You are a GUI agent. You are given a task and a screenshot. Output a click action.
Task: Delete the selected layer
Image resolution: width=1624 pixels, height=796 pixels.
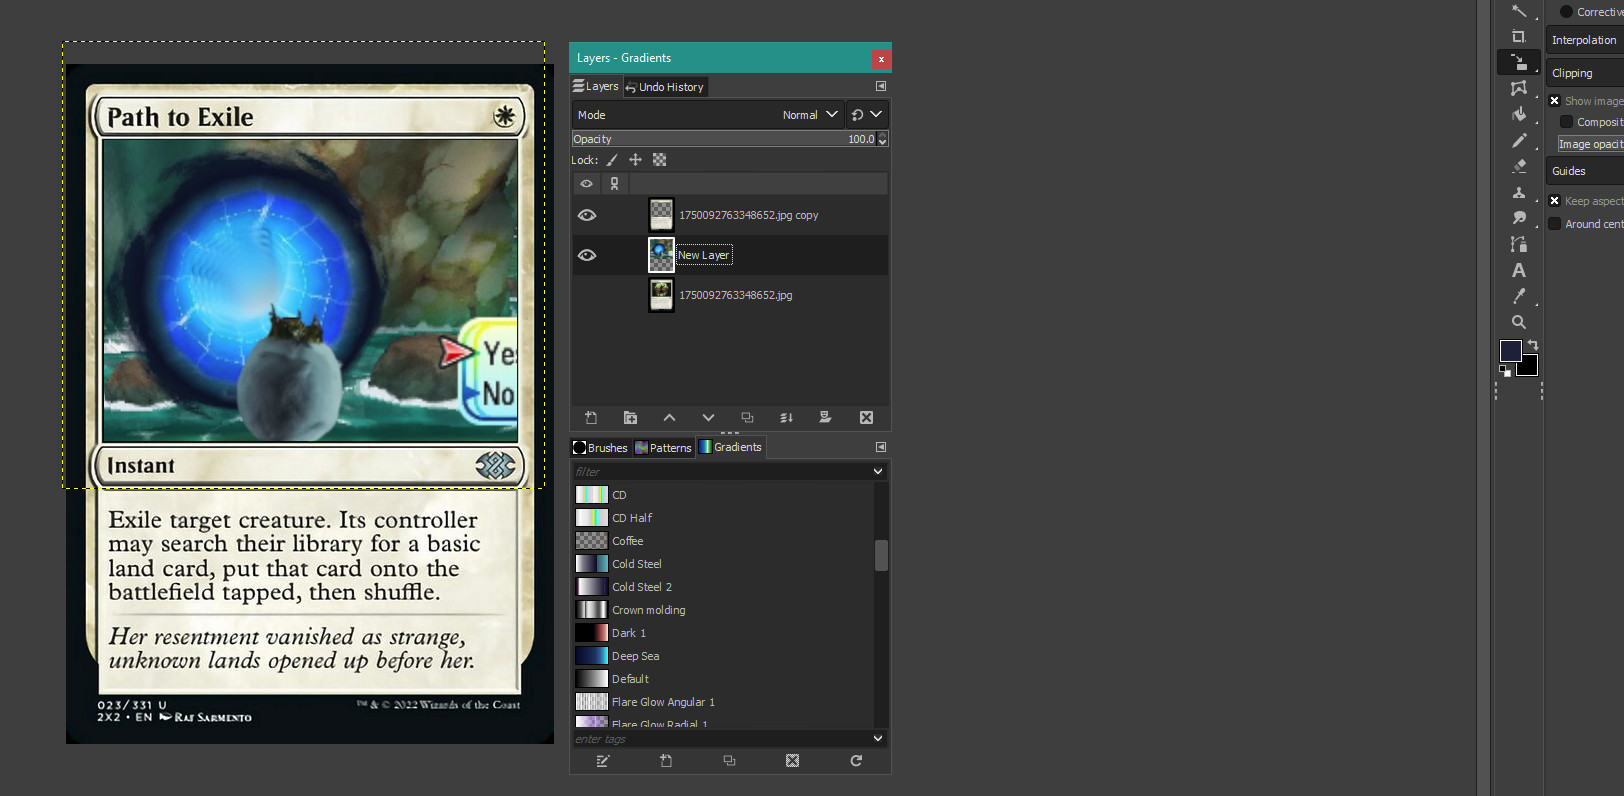point(866,418)
